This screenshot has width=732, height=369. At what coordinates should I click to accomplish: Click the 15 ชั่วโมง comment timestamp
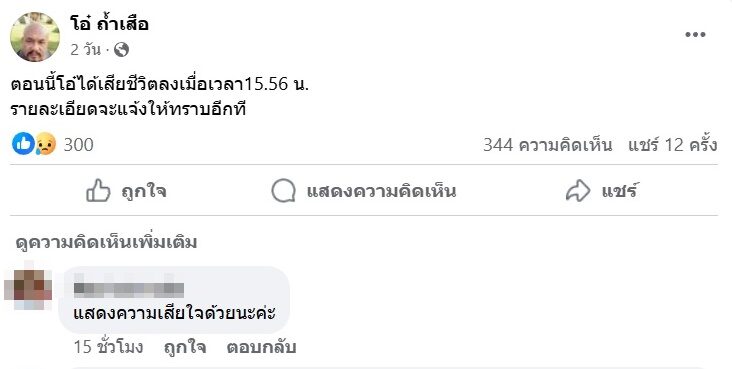click(108, 347)
